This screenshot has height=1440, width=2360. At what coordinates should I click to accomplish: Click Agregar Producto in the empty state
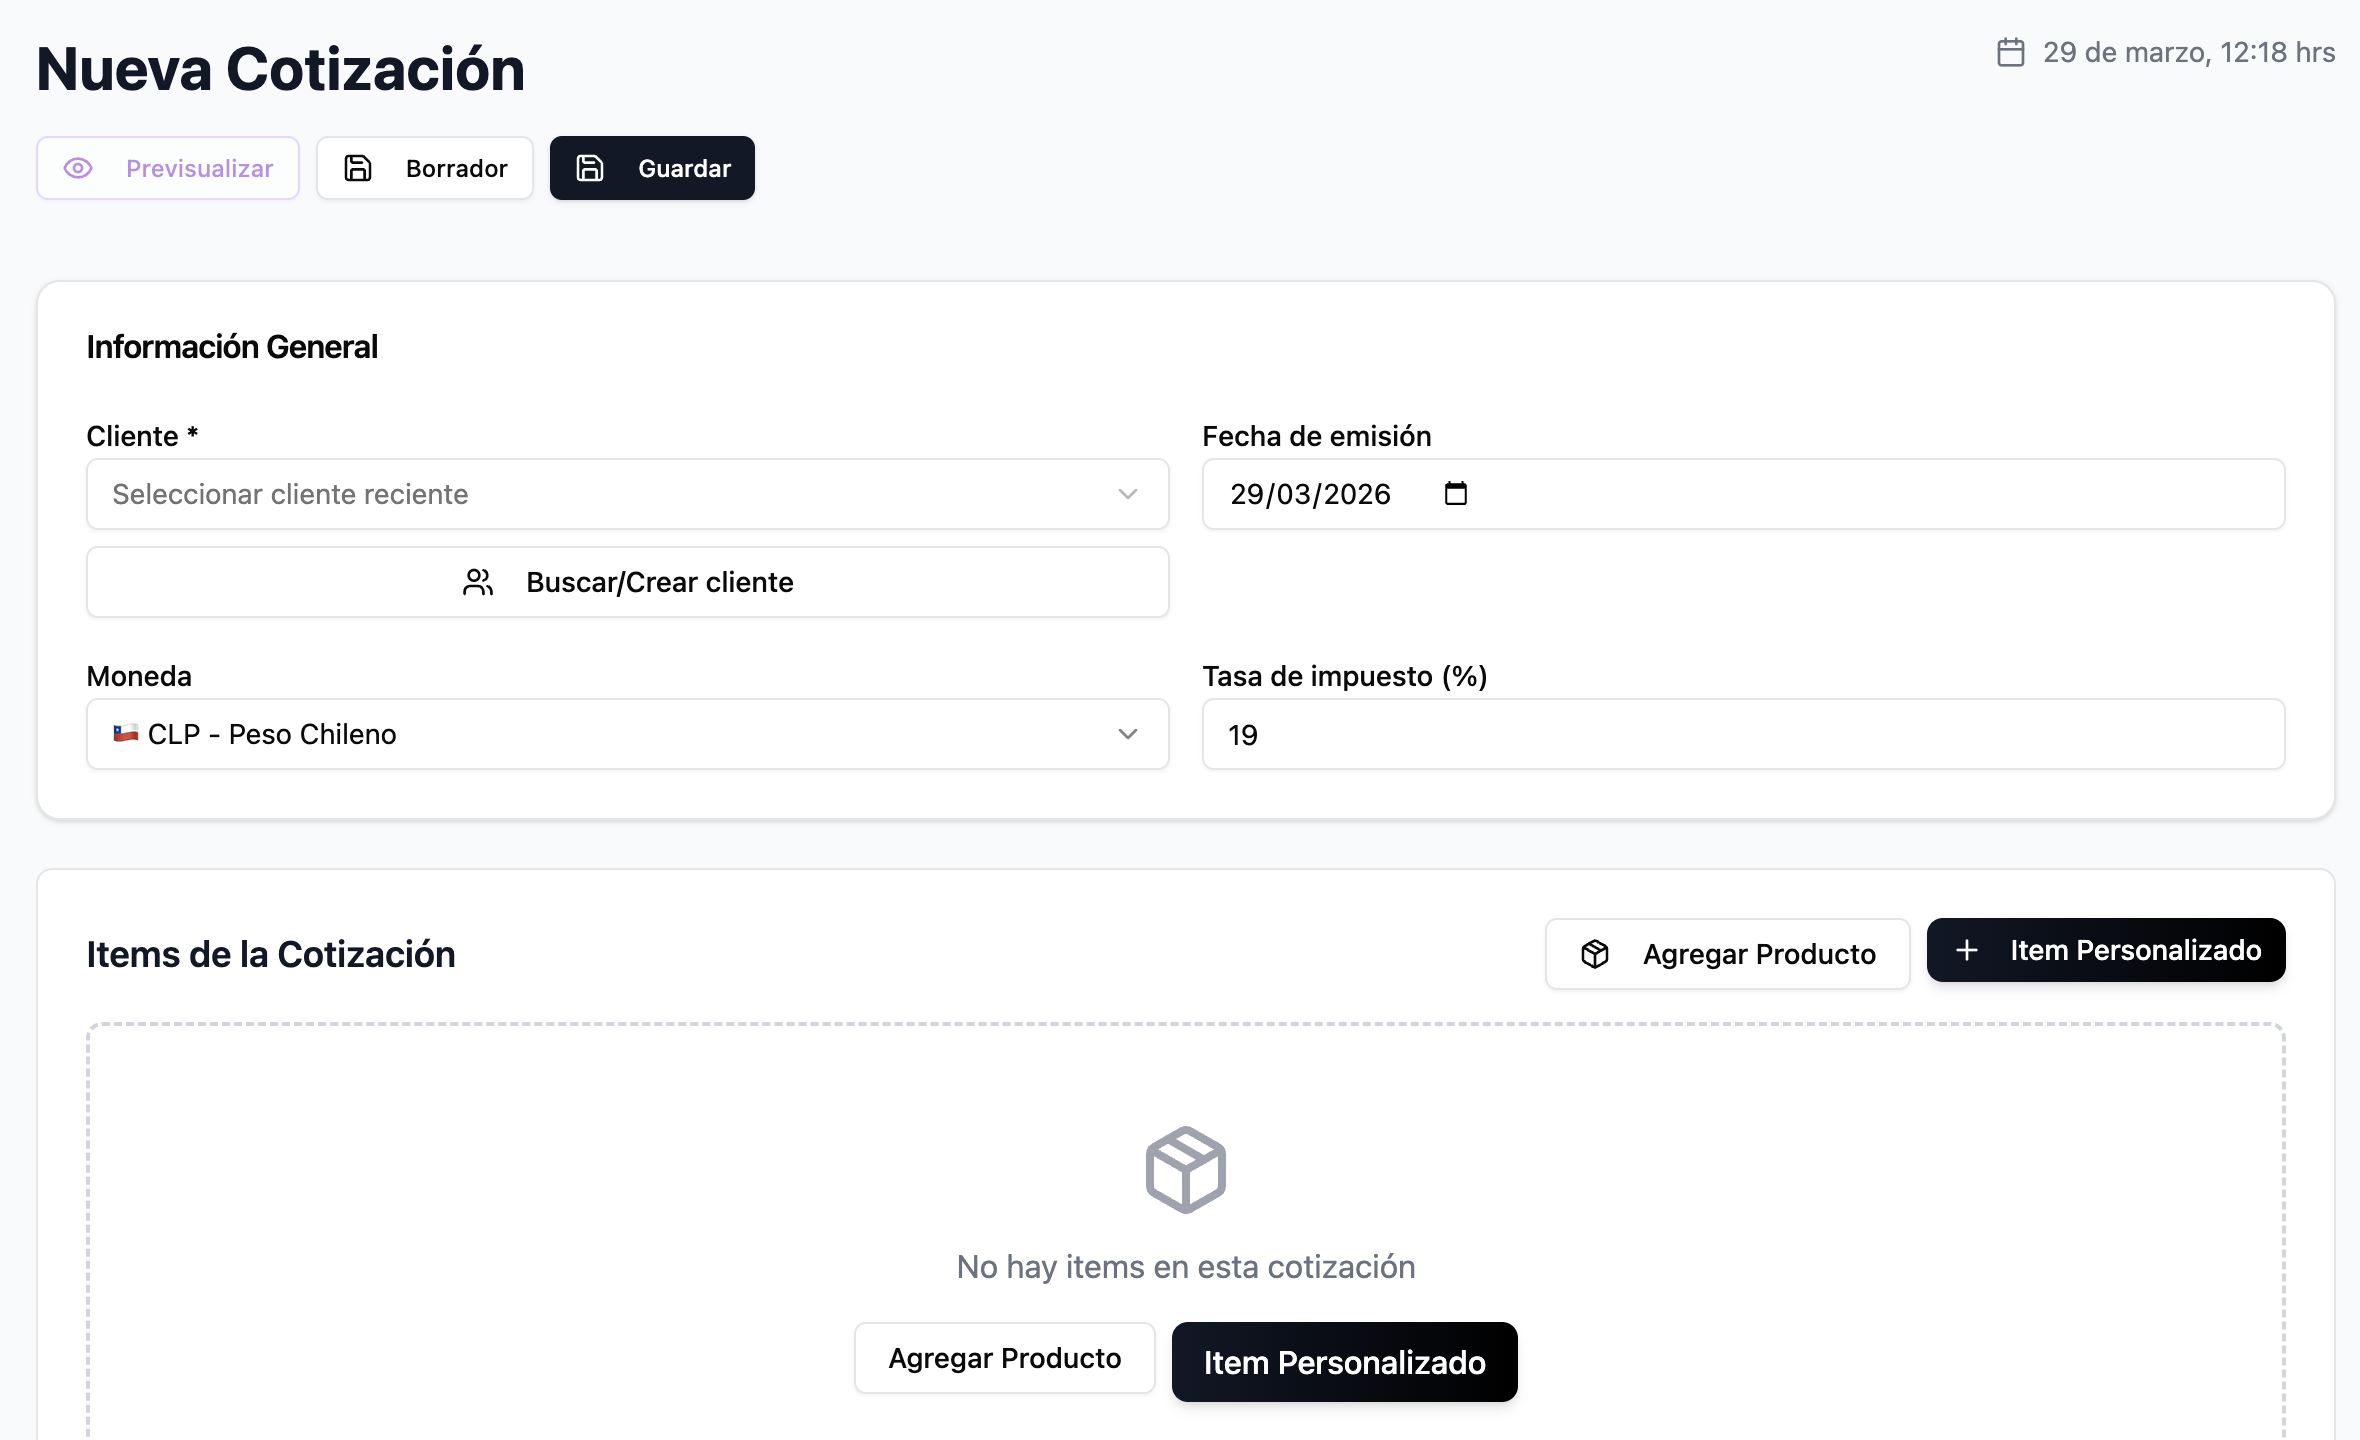point(1004,1358)
